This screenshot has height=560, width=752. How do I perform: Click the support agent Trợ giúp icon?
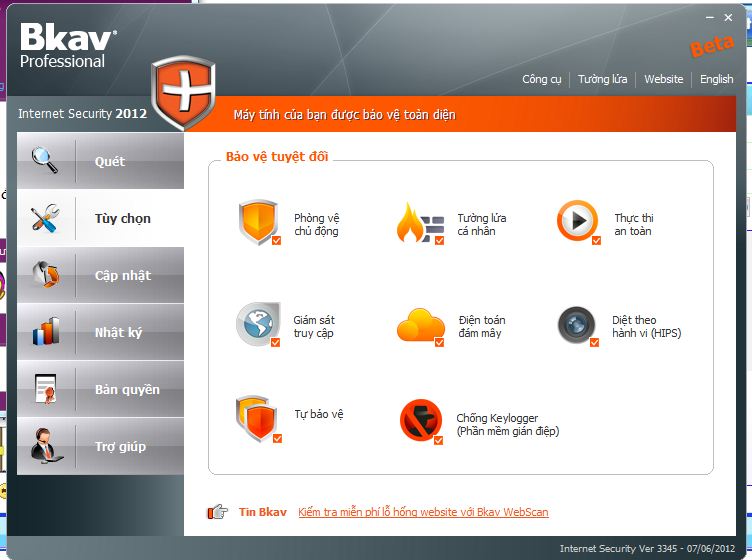pyautogui.click(x=45, y=445)
